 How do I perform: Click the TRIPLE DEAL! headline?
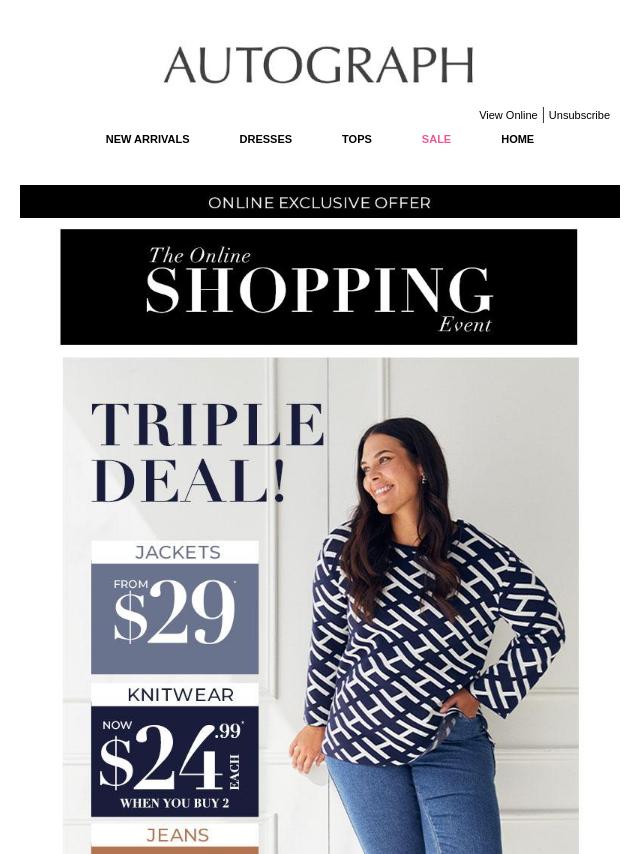207,453
